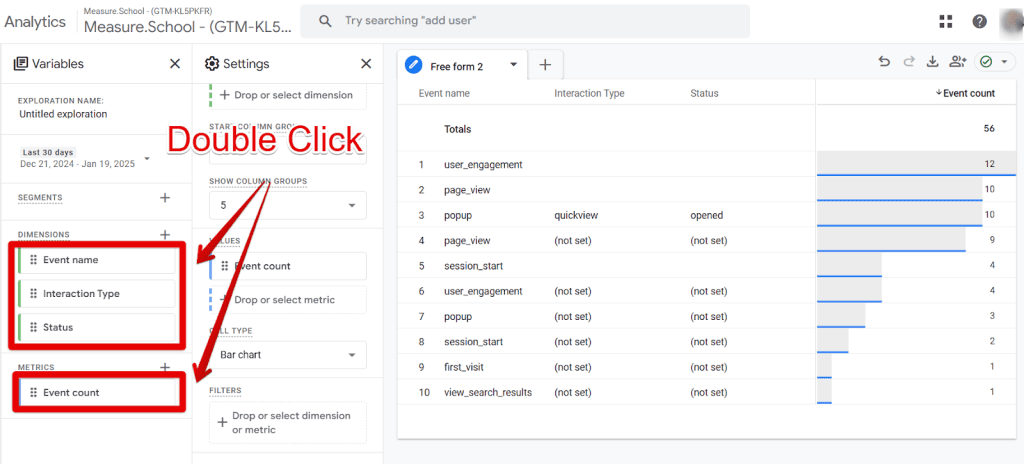Sort by Event count column header
Image resolution: width=1024 pixels, height=464 pixels.
click(x=965, y=93)
